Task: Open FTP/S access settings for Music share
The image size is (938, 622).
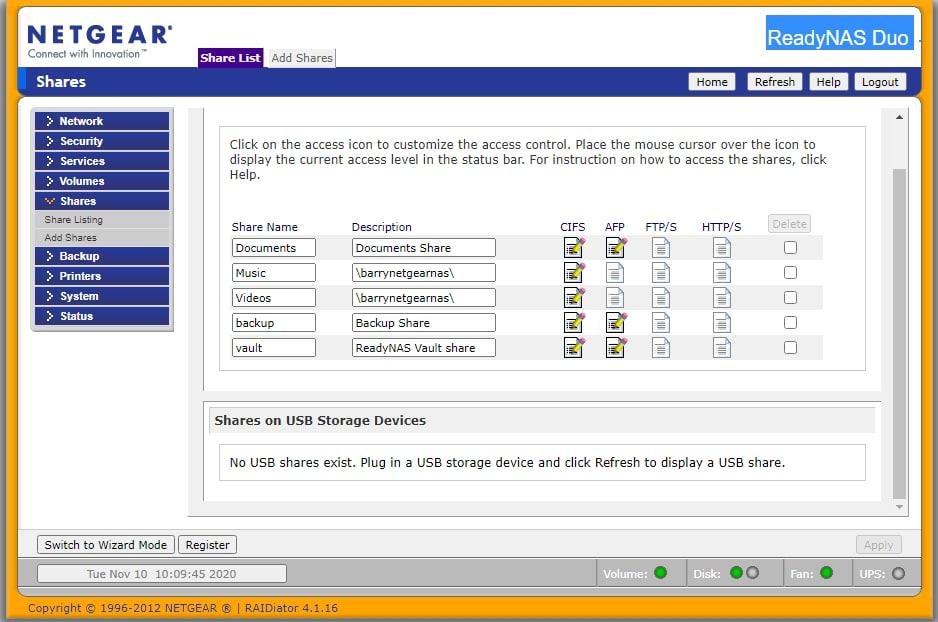Action: point(660,273)
